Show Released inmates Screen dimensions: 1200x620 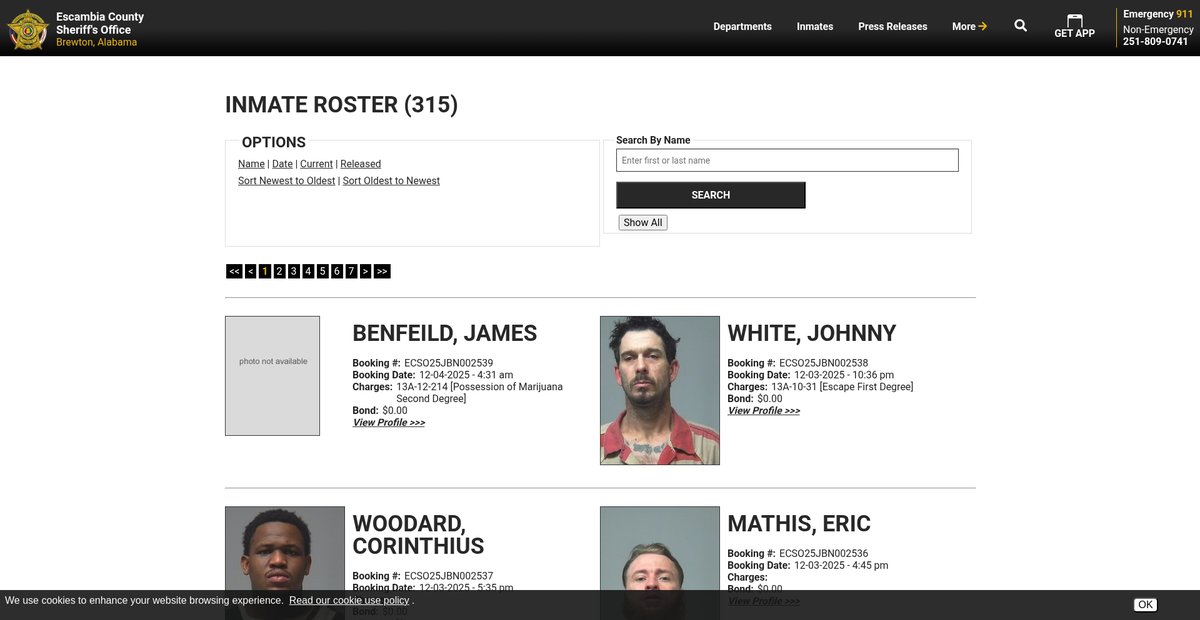[x=360, y=164]
